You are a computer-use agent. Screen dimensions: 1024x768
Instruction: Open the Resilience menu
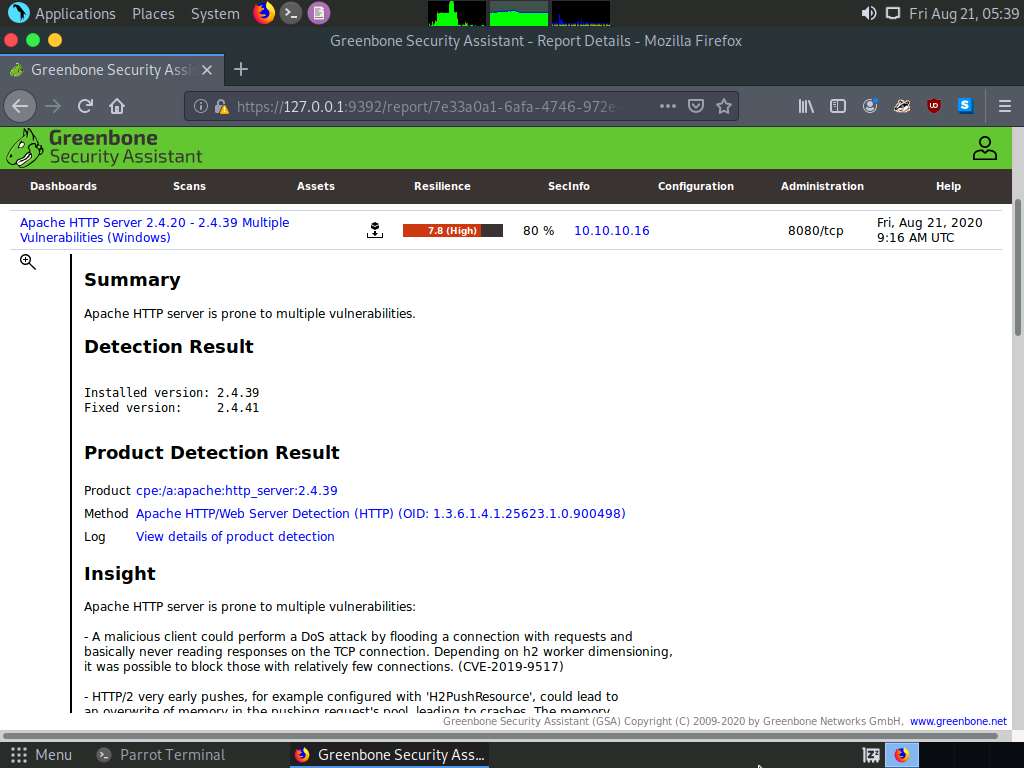[442, 186]
